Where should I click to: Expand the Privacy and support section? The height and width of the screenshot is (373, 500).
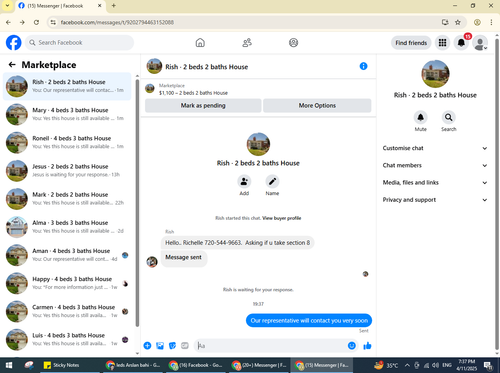[x=435, y=200]
